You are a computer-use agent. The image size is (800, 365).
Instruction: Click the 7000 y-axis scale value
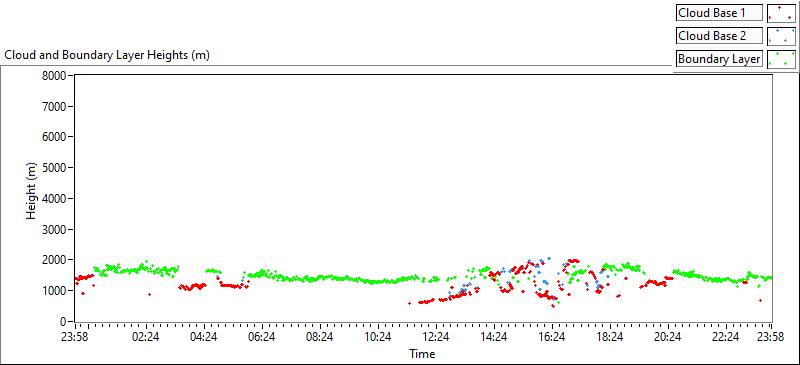[54, 107]
